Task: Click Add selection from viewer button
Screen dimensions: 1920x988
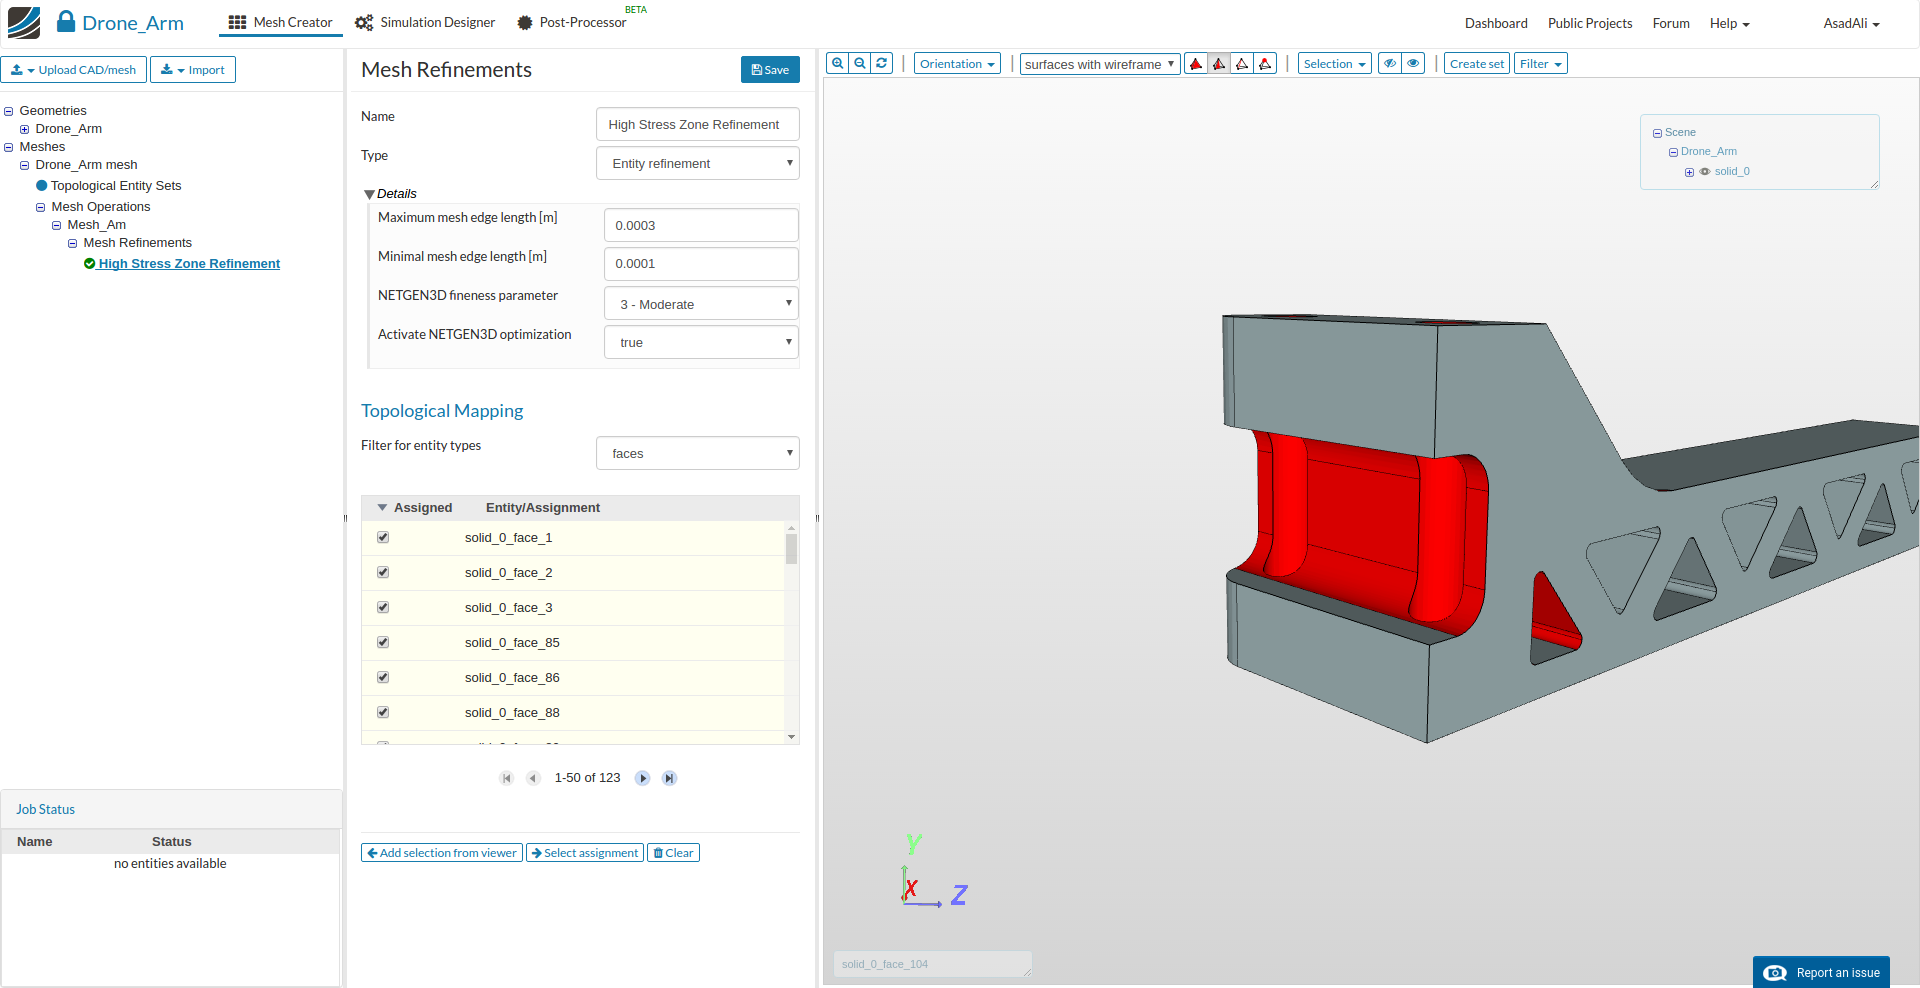Action: click(442, 853)
